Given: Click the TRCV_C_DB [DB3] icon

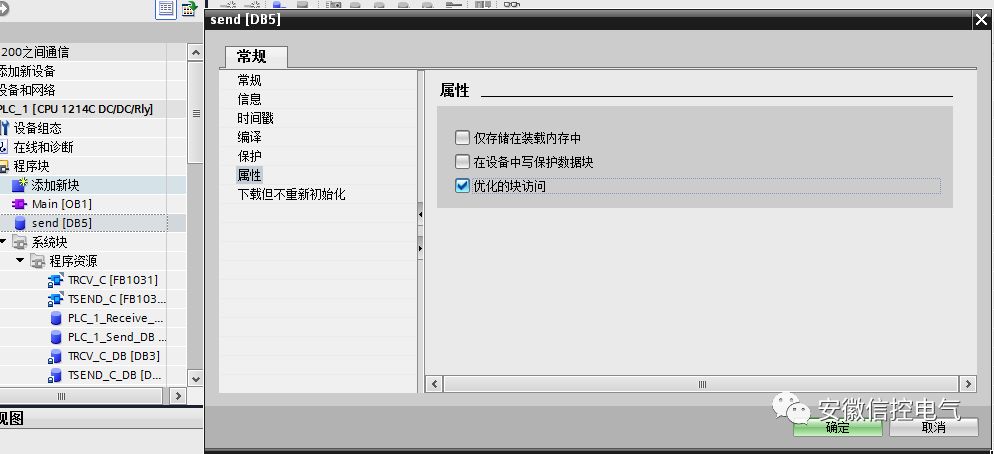Looking at the screenshot, I should point(56,356).
